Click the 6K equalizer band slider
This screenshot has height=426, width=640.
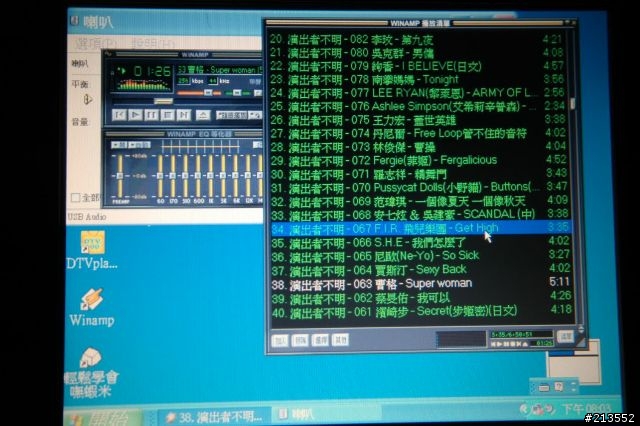point(236,175)
